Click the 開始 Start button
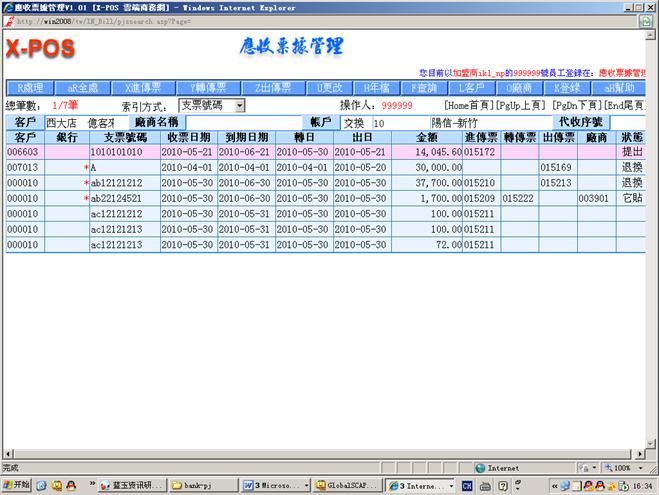 click(x=16, y=486)
